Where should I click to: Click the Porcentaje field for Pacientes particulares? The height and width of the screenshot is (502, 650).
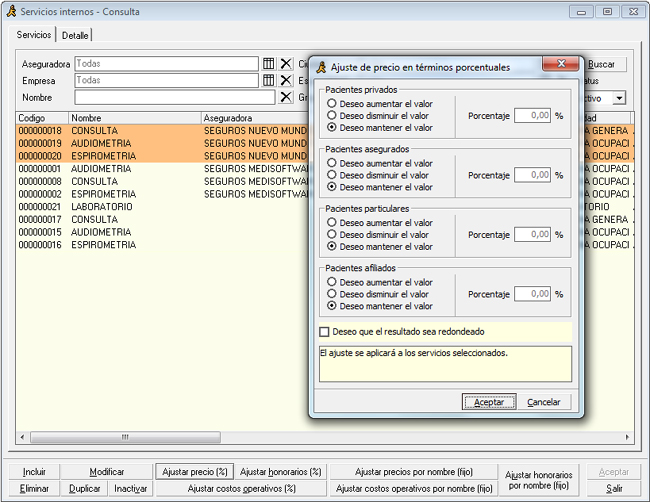(x=533, y=235)
